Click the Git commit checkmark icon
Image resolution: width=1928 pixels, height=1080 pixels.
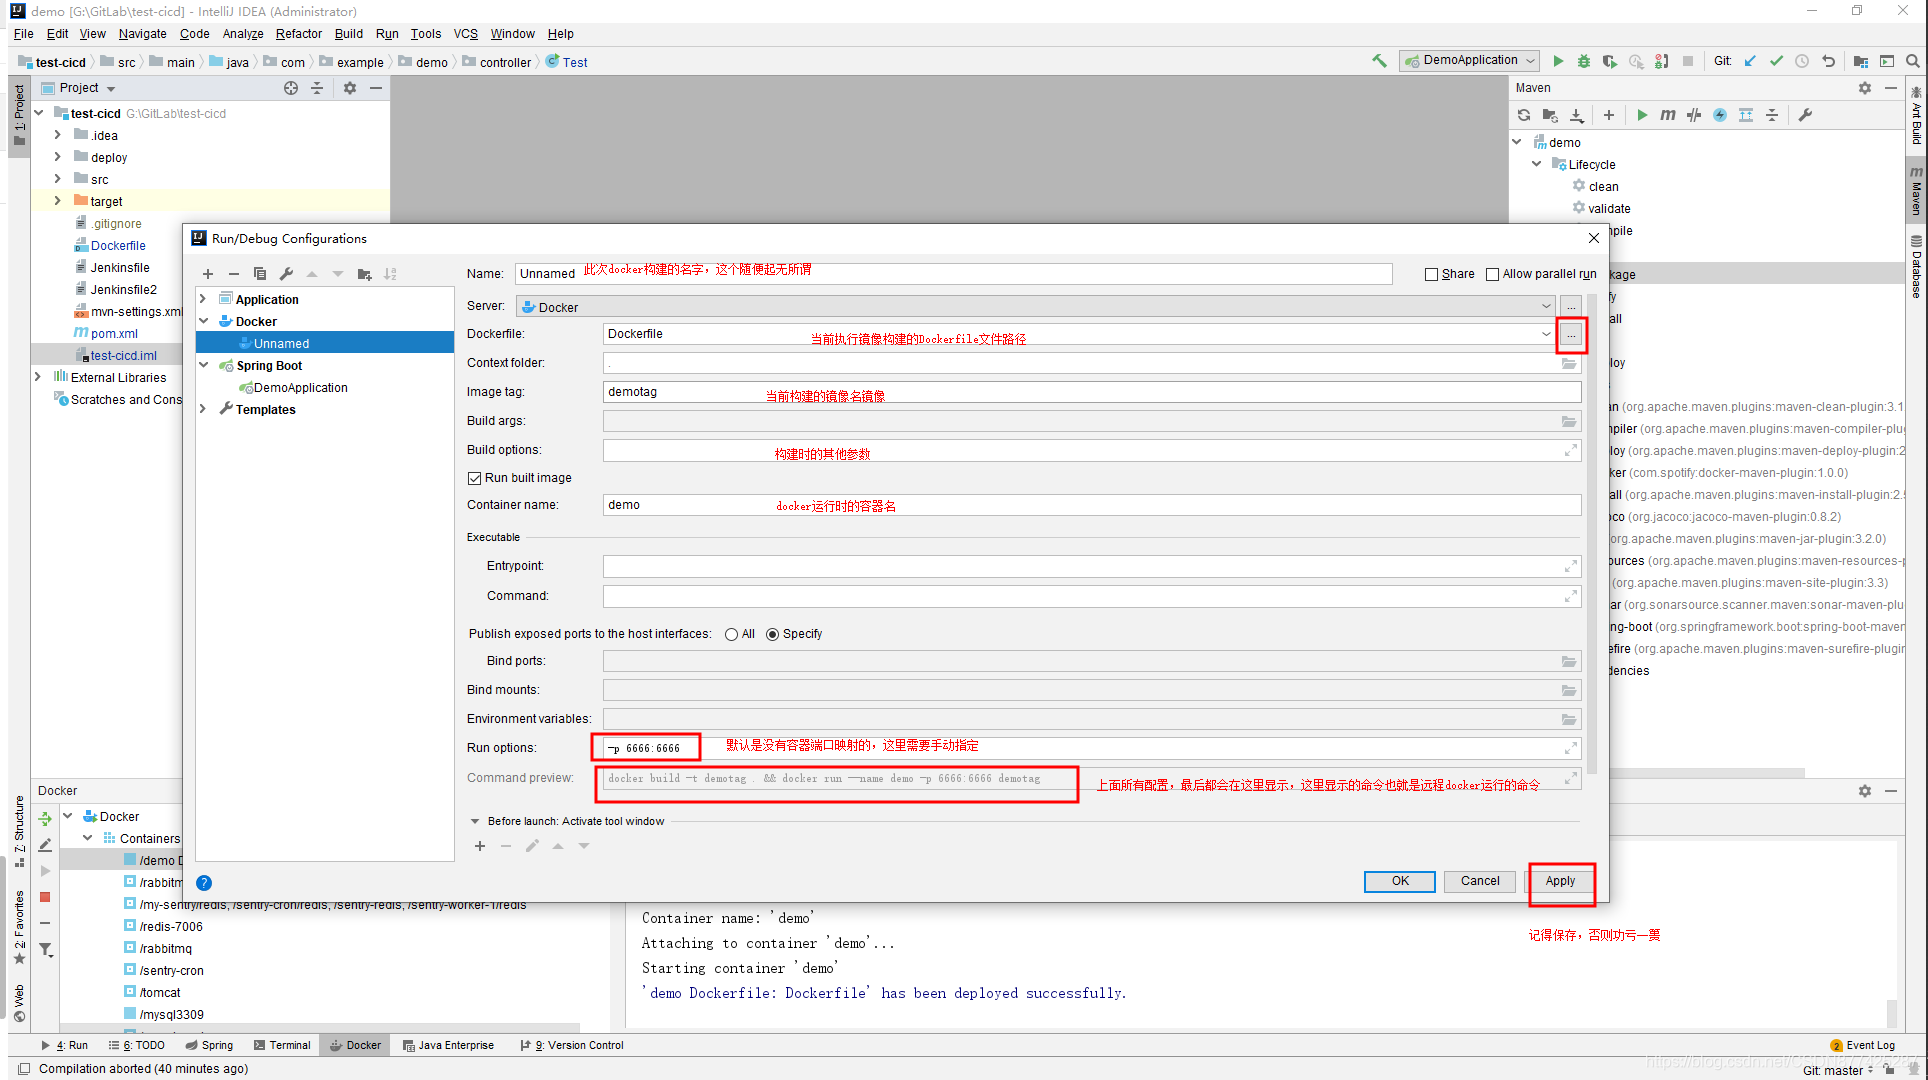click(1776, 61)
